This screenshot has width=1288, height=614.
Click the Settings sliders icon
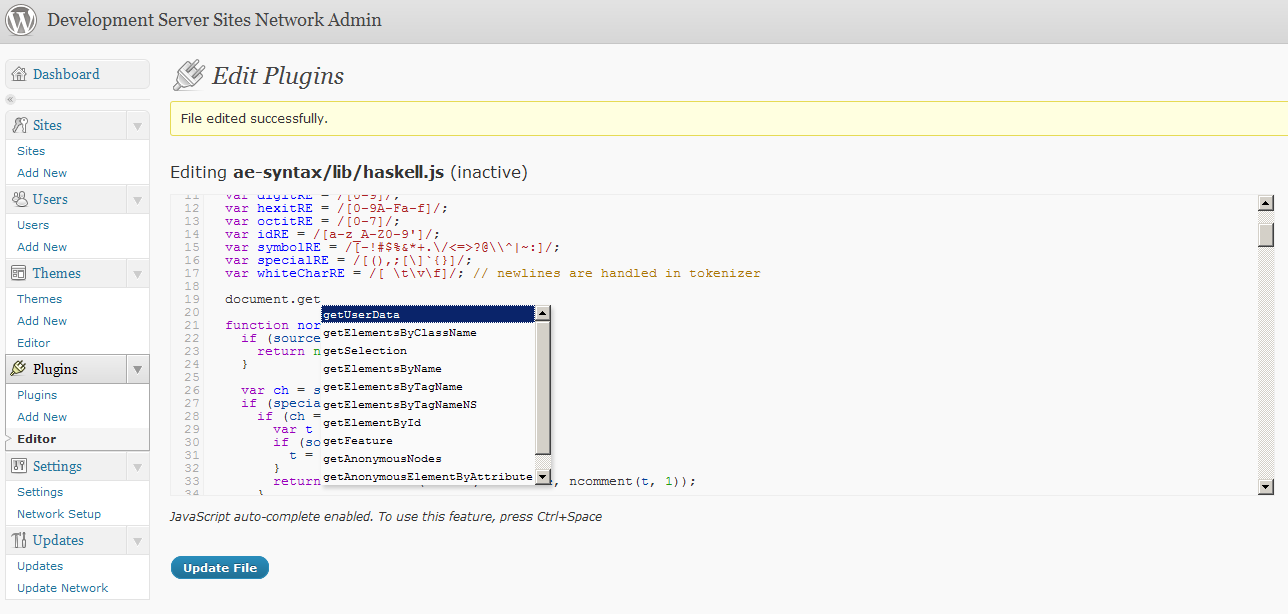[x=19, y=466]
